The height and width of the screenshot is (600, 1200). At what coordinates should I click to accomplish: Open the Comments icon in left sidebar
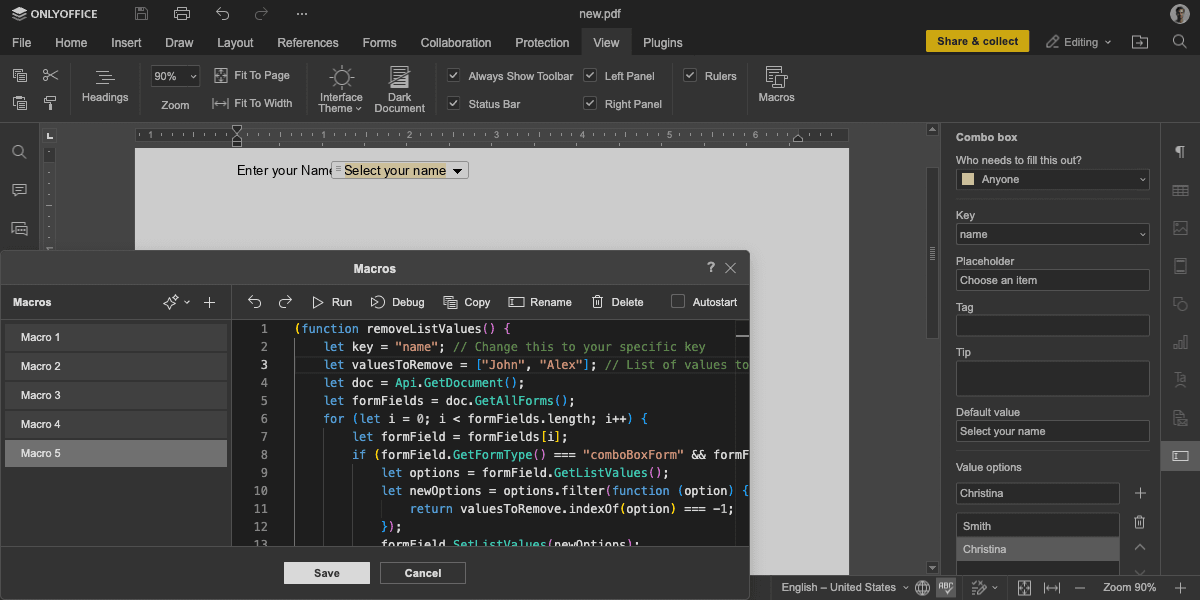tap(19, 190)
